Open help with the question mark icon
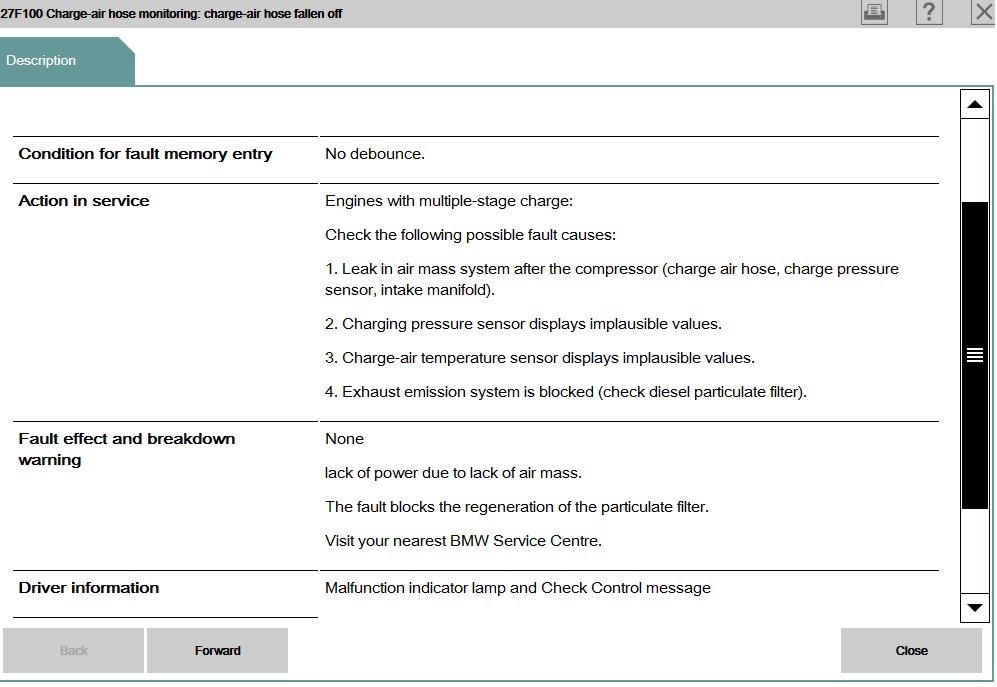 click(929, 12)
